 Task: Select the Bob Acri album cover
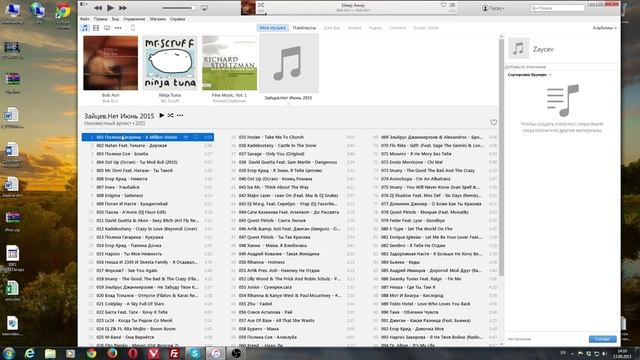tap(111, 63)
